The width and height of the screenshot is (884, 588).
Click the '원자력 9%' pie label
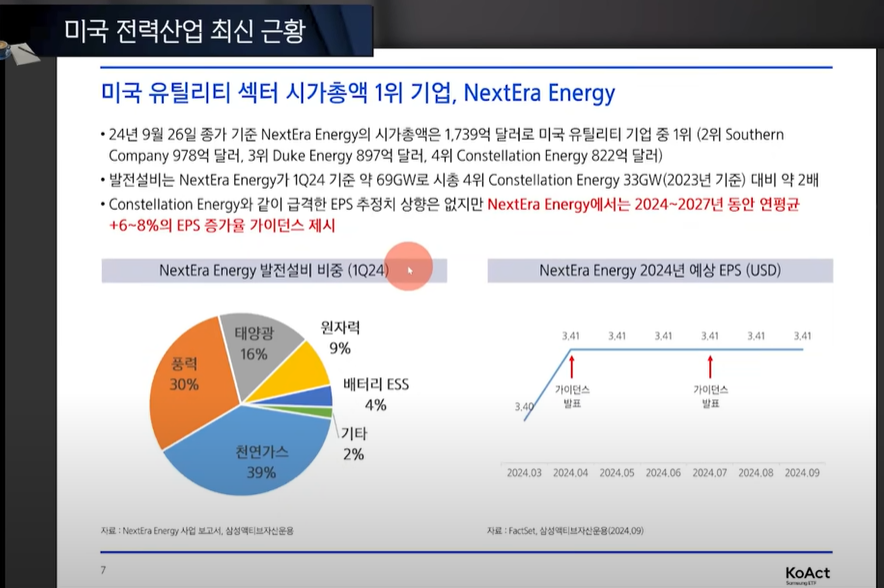click(340, 338)
